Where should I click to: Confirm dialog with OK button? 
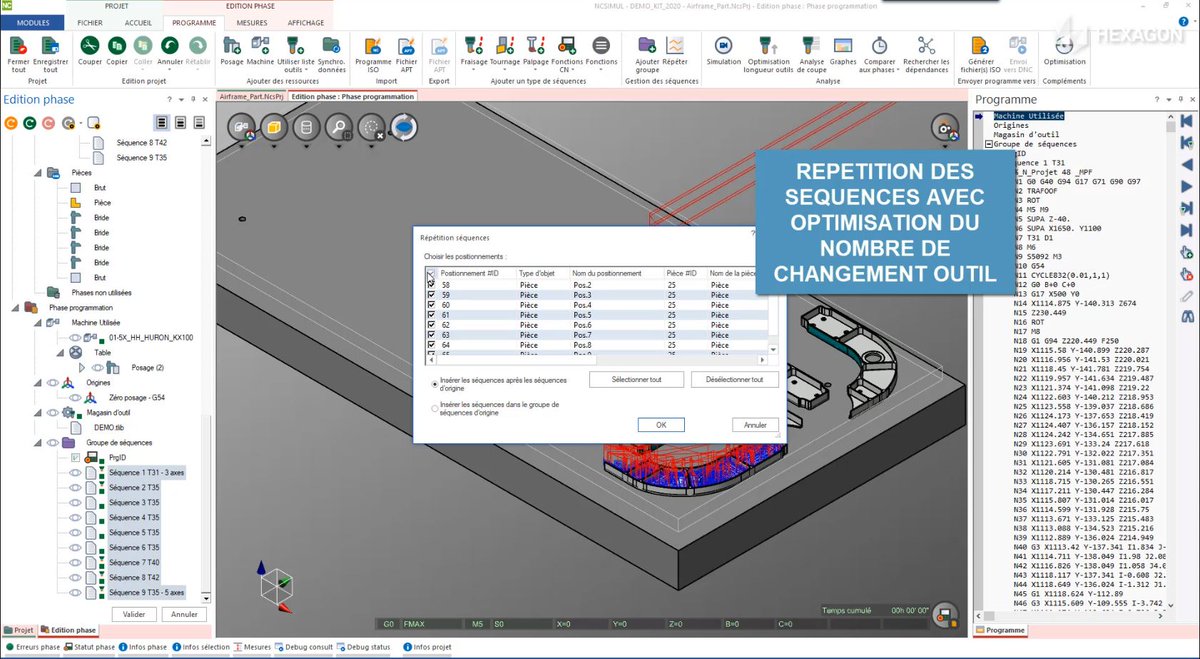[x=661, y=425]
